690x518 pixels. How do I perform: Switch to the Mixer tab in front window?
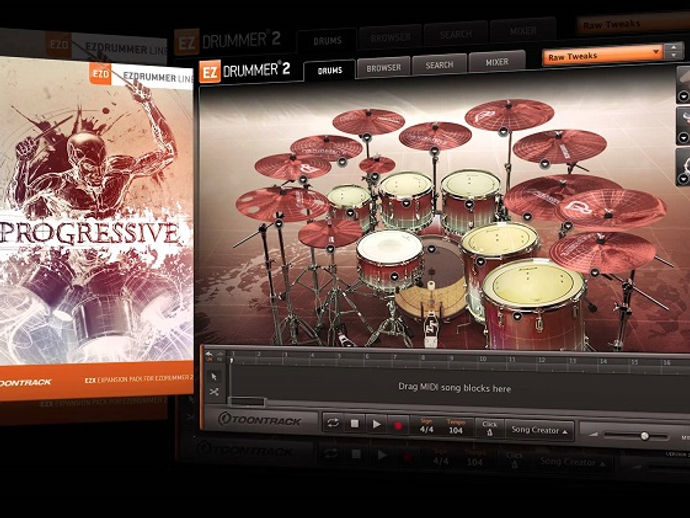497,62
